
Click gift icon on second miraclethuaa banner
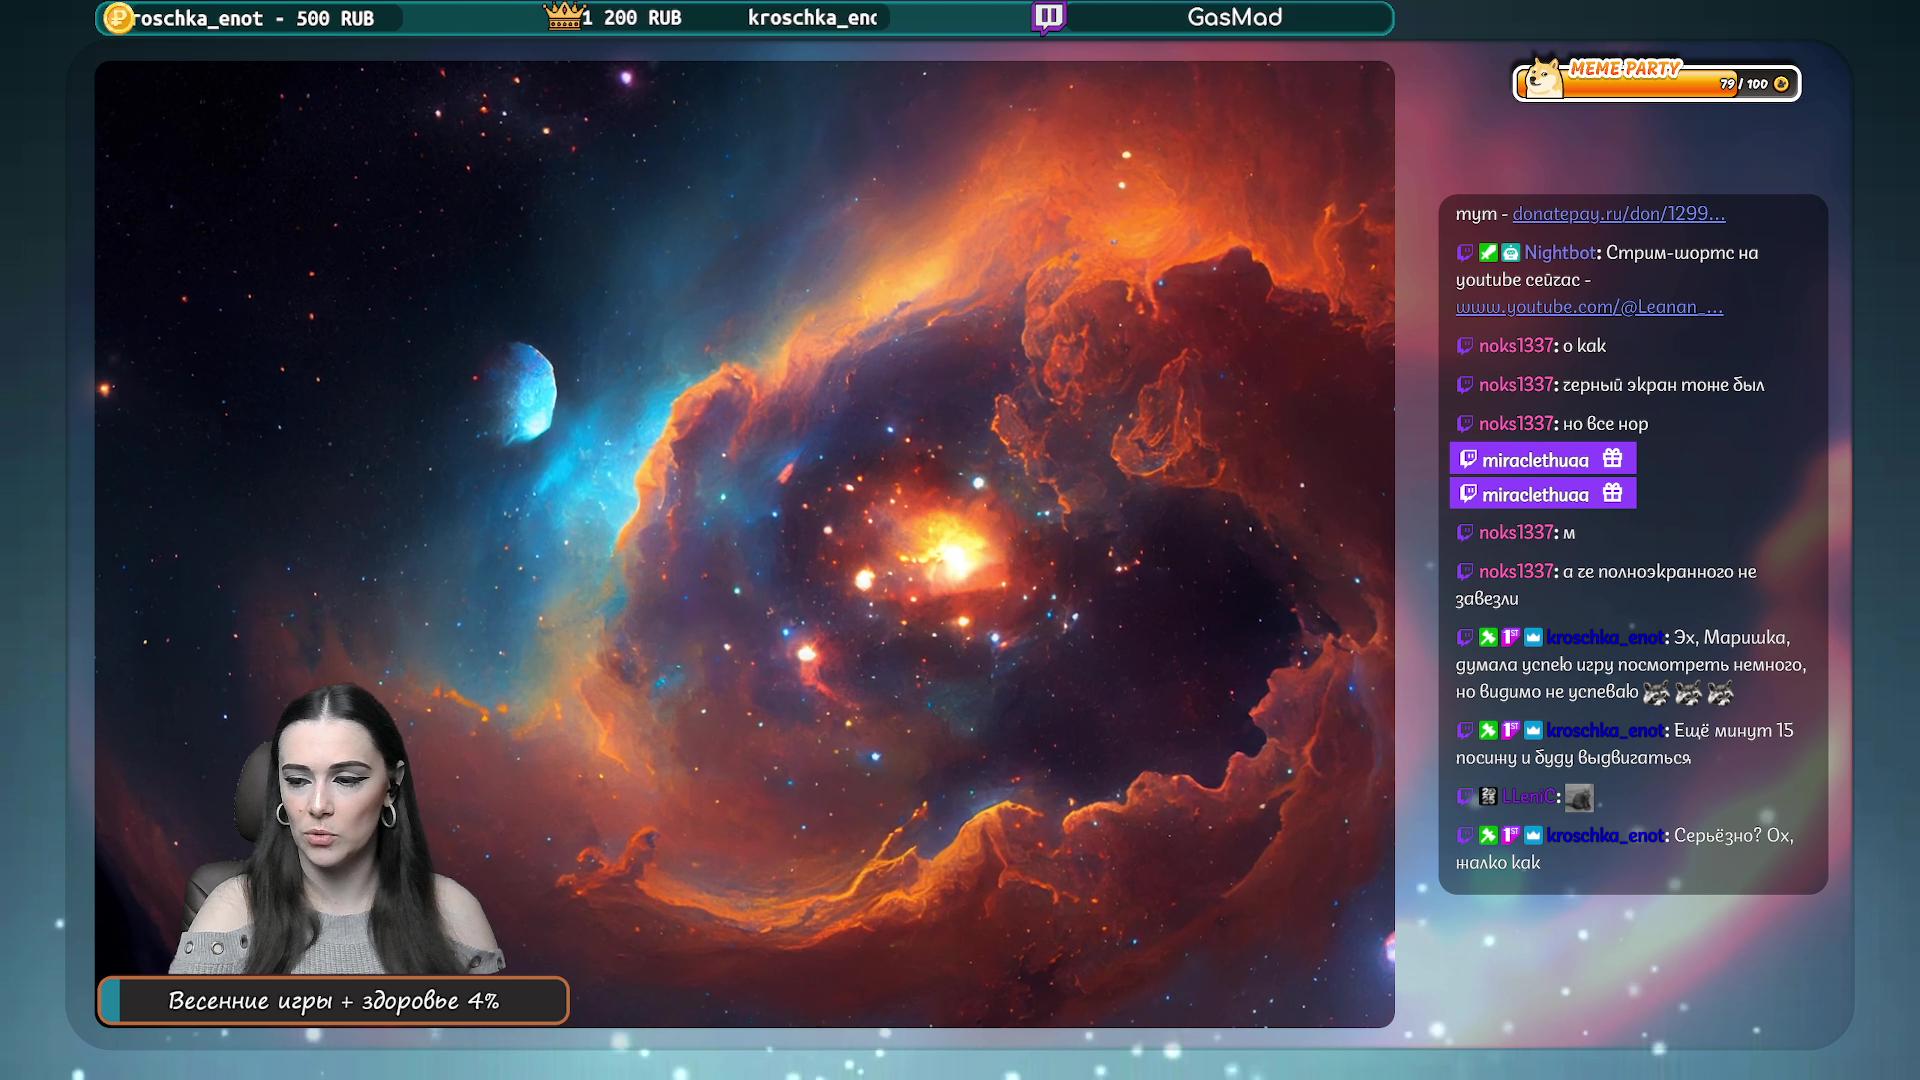click(1612, 493)
